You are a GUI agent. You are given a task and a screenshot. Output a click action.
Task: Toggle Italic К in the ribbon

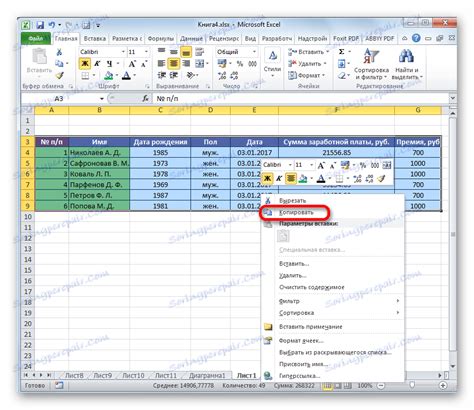(97, 64)
